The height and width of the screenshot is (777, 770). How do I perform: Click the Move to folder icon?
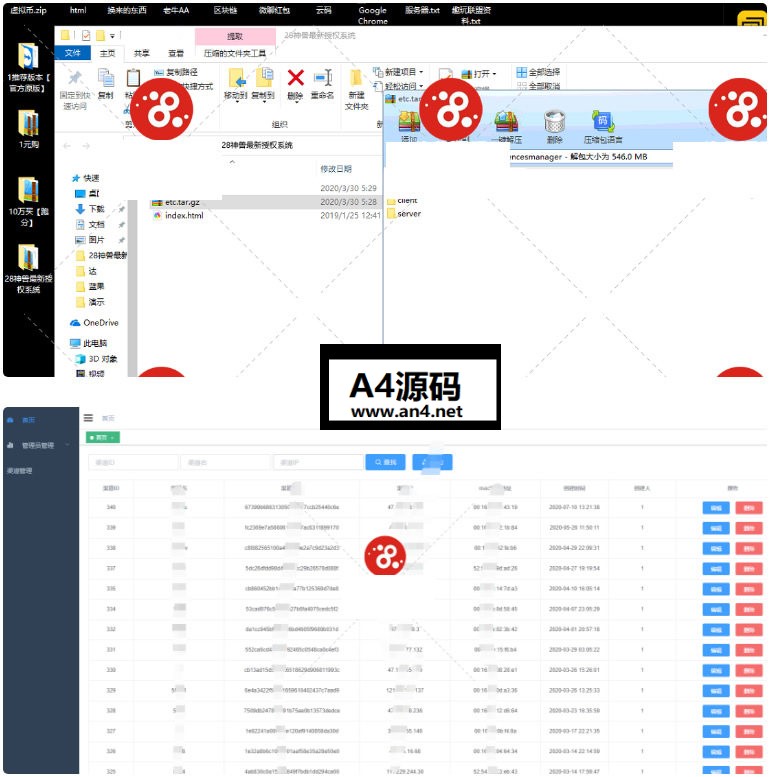[x=236, y=79]
